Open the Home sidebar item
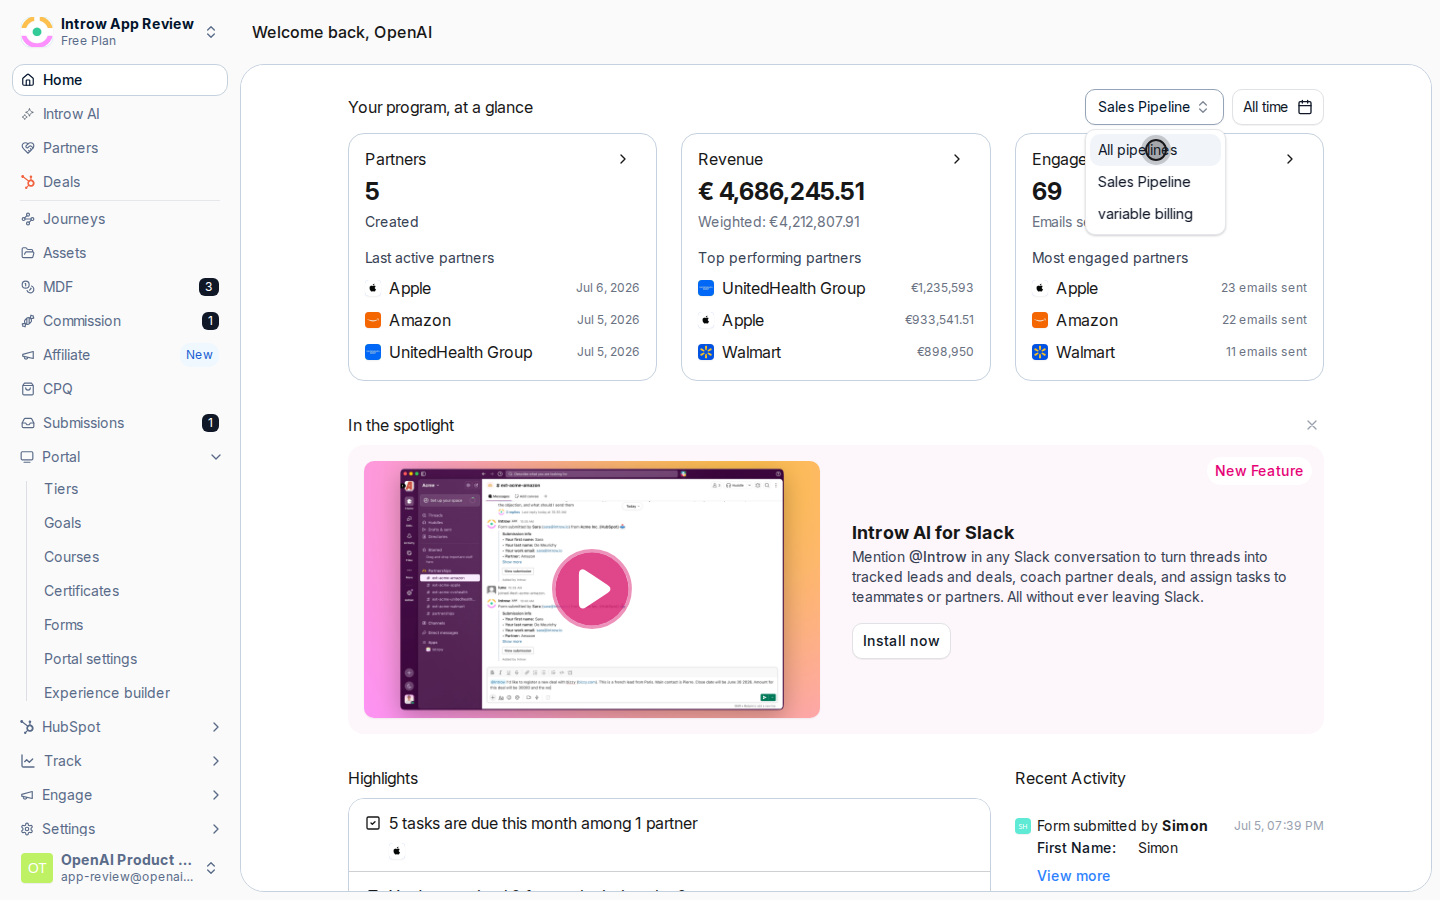Image resolution: width=1440 pixels, height=900 pixels. [x=120, y=80]
